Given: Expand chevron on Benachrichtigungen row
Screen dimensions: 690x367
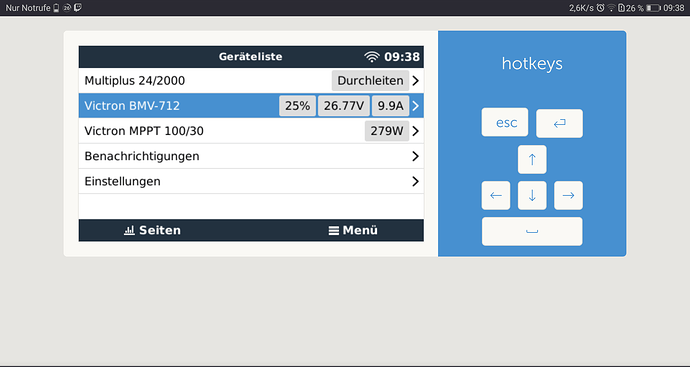Looking at the screenshot, I should point(415,156).
